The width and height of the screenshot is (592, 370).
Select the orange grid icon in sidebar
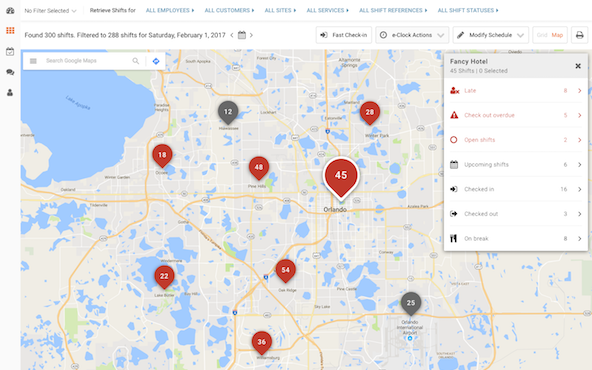coord(10,31)
